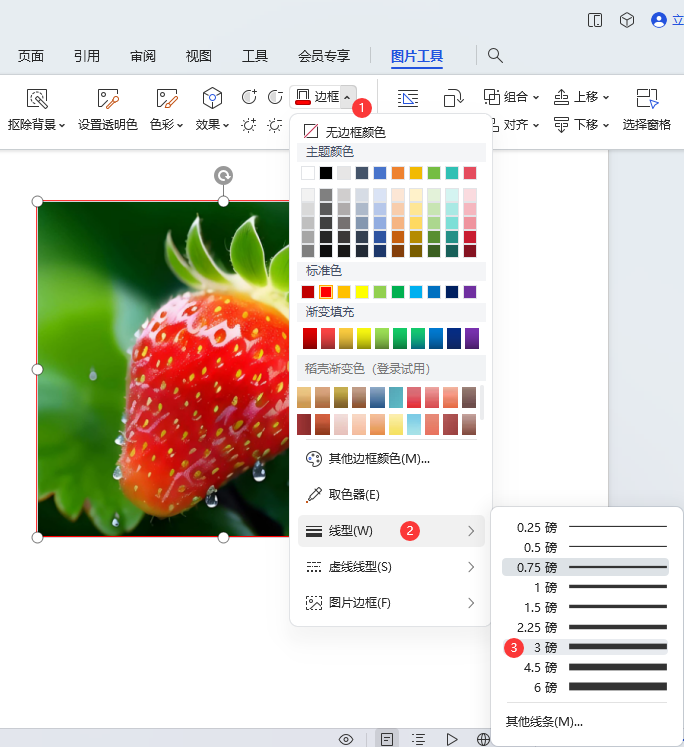Open the Group (组合) dropdown

coord(511,97)
